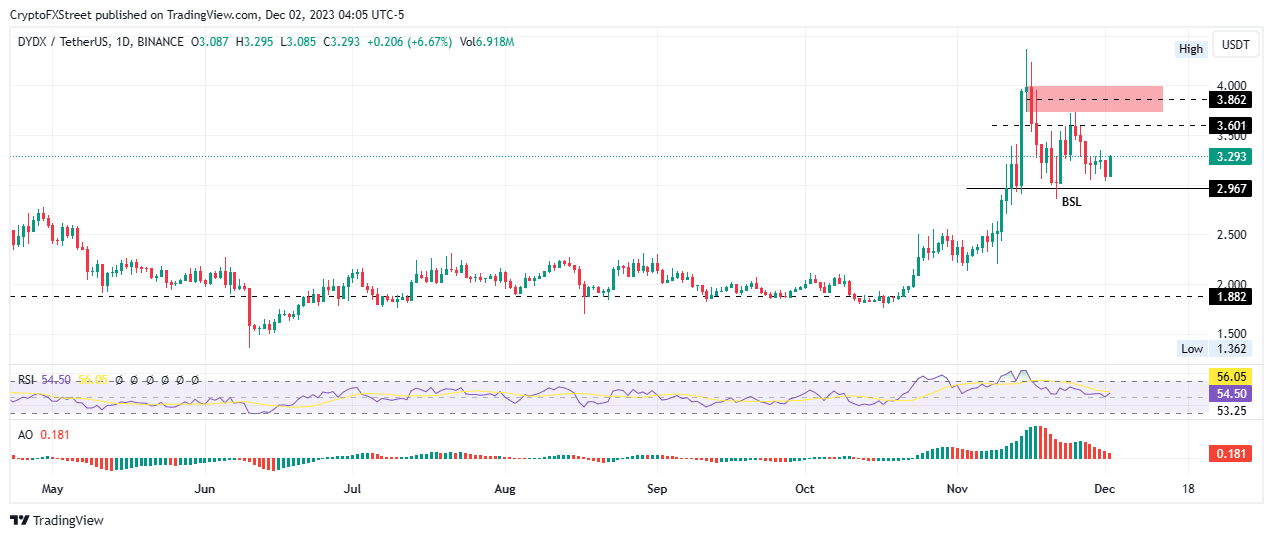The image size is (1273, 538).
Task: Click the TradingView logo icon
Action: tap(19, 520)
